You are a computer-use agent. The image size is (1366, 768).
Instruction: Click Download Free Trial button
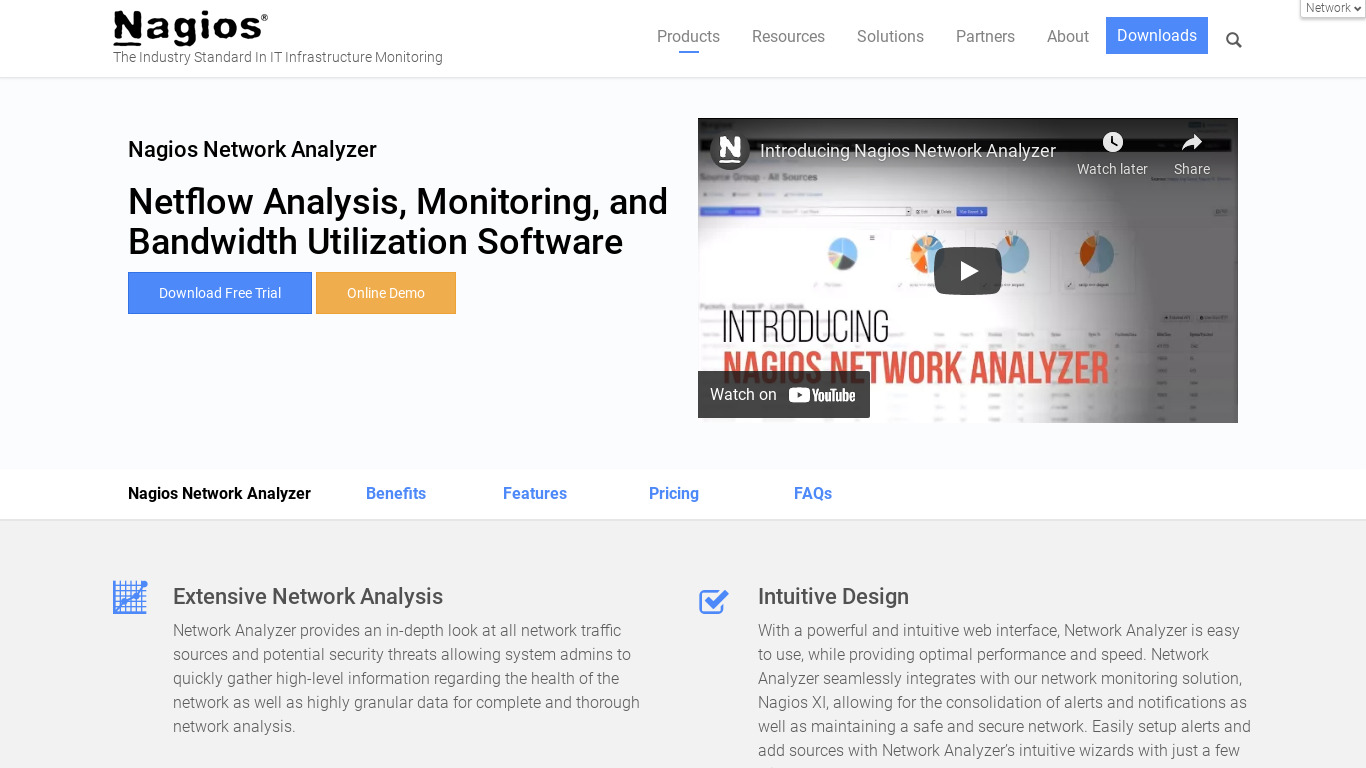220,293
